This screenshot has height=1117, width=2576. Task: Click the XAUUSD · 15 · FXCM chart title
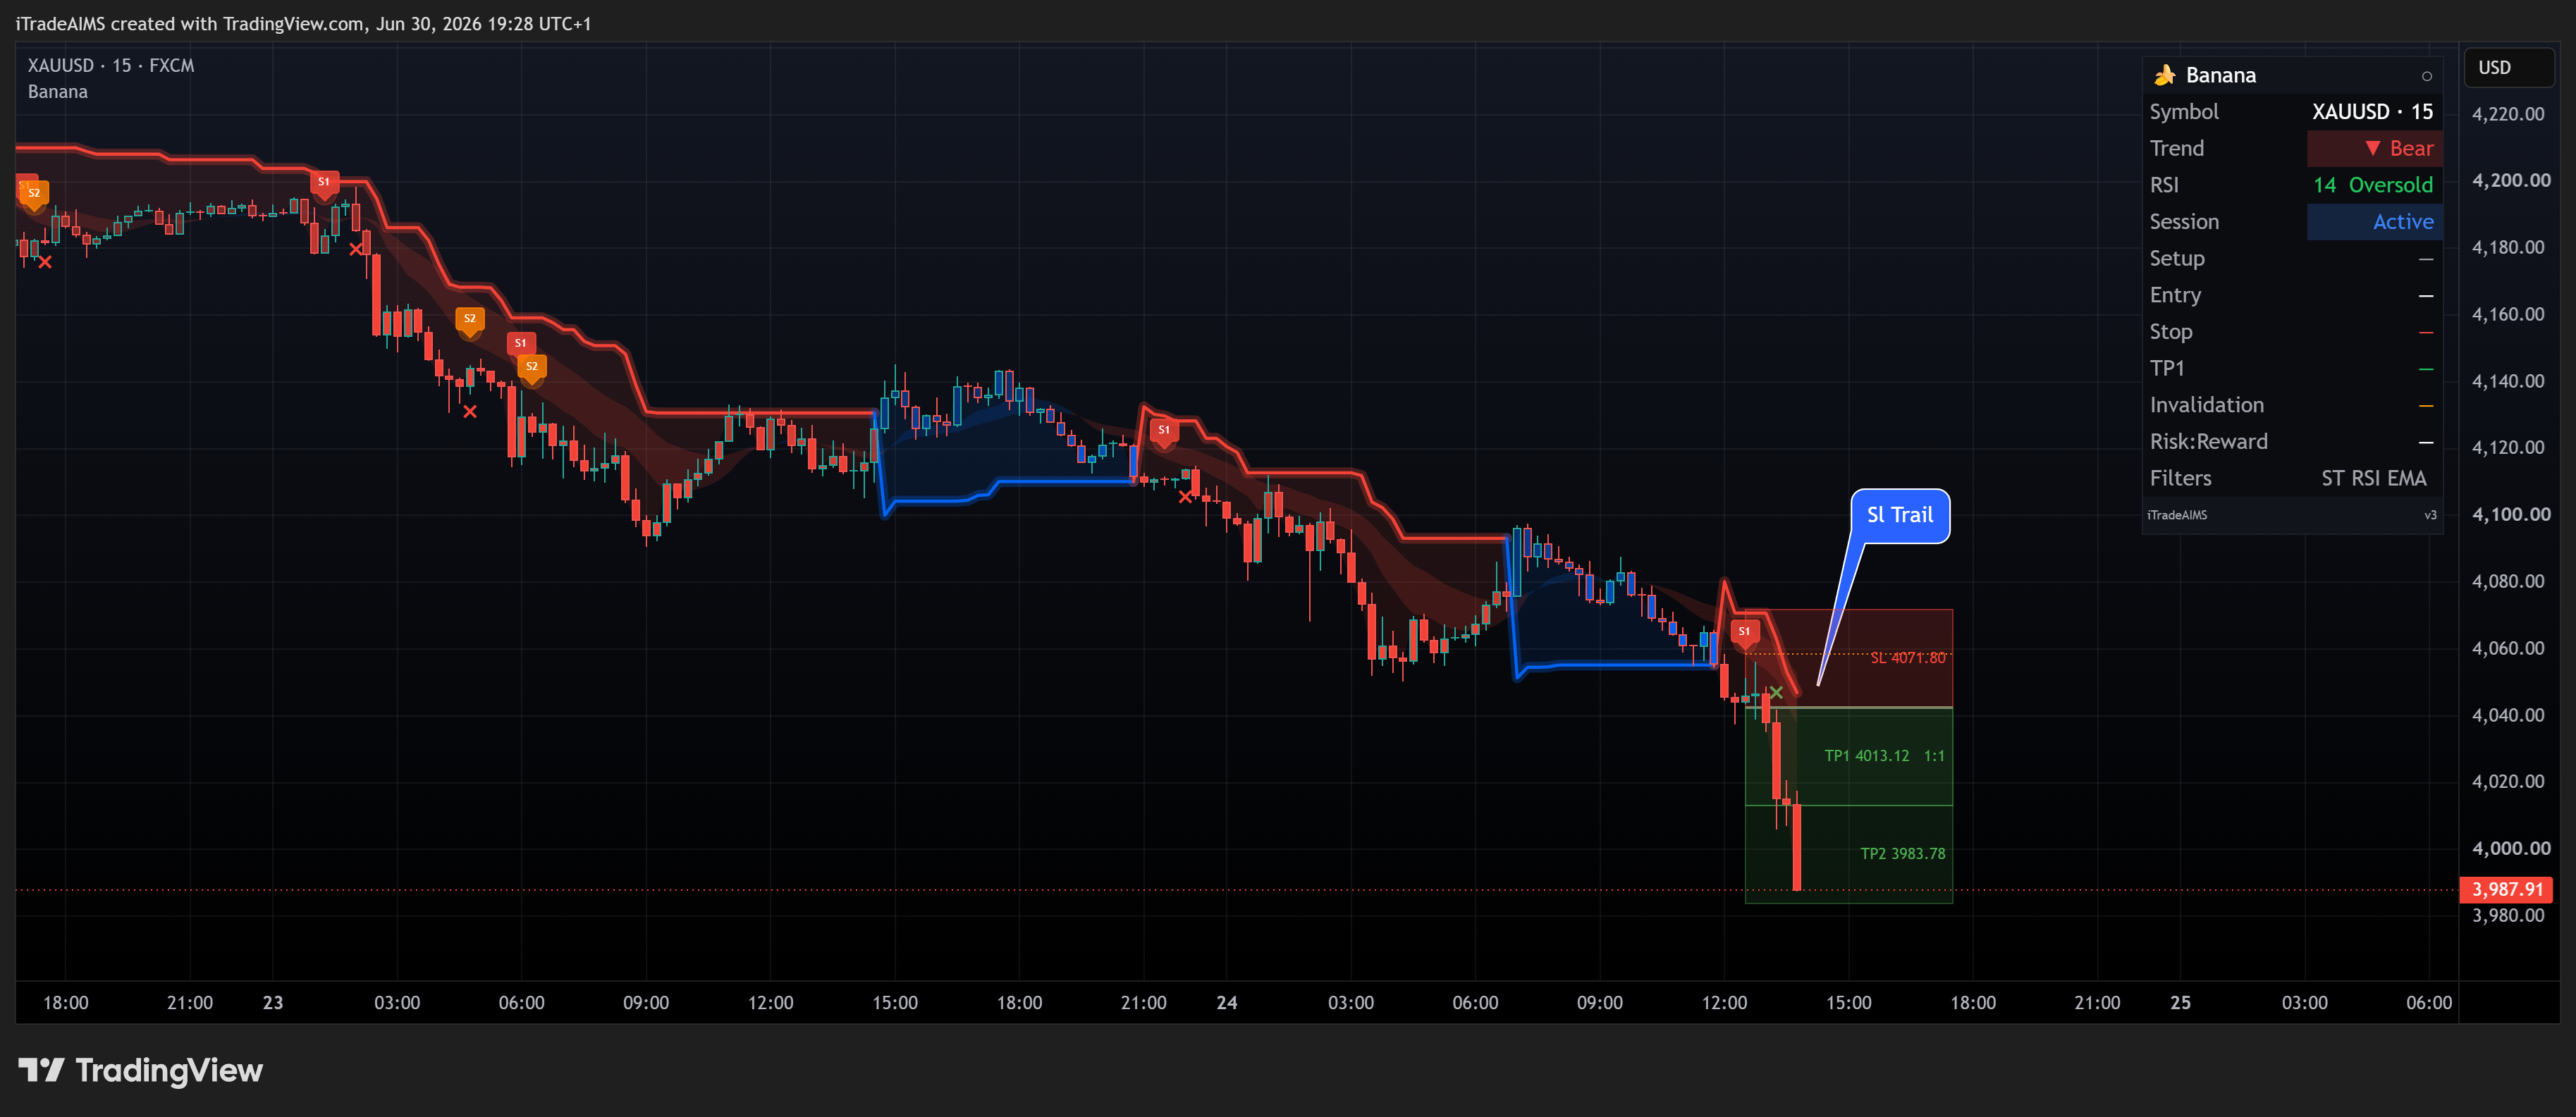click(x=111, y=65)
